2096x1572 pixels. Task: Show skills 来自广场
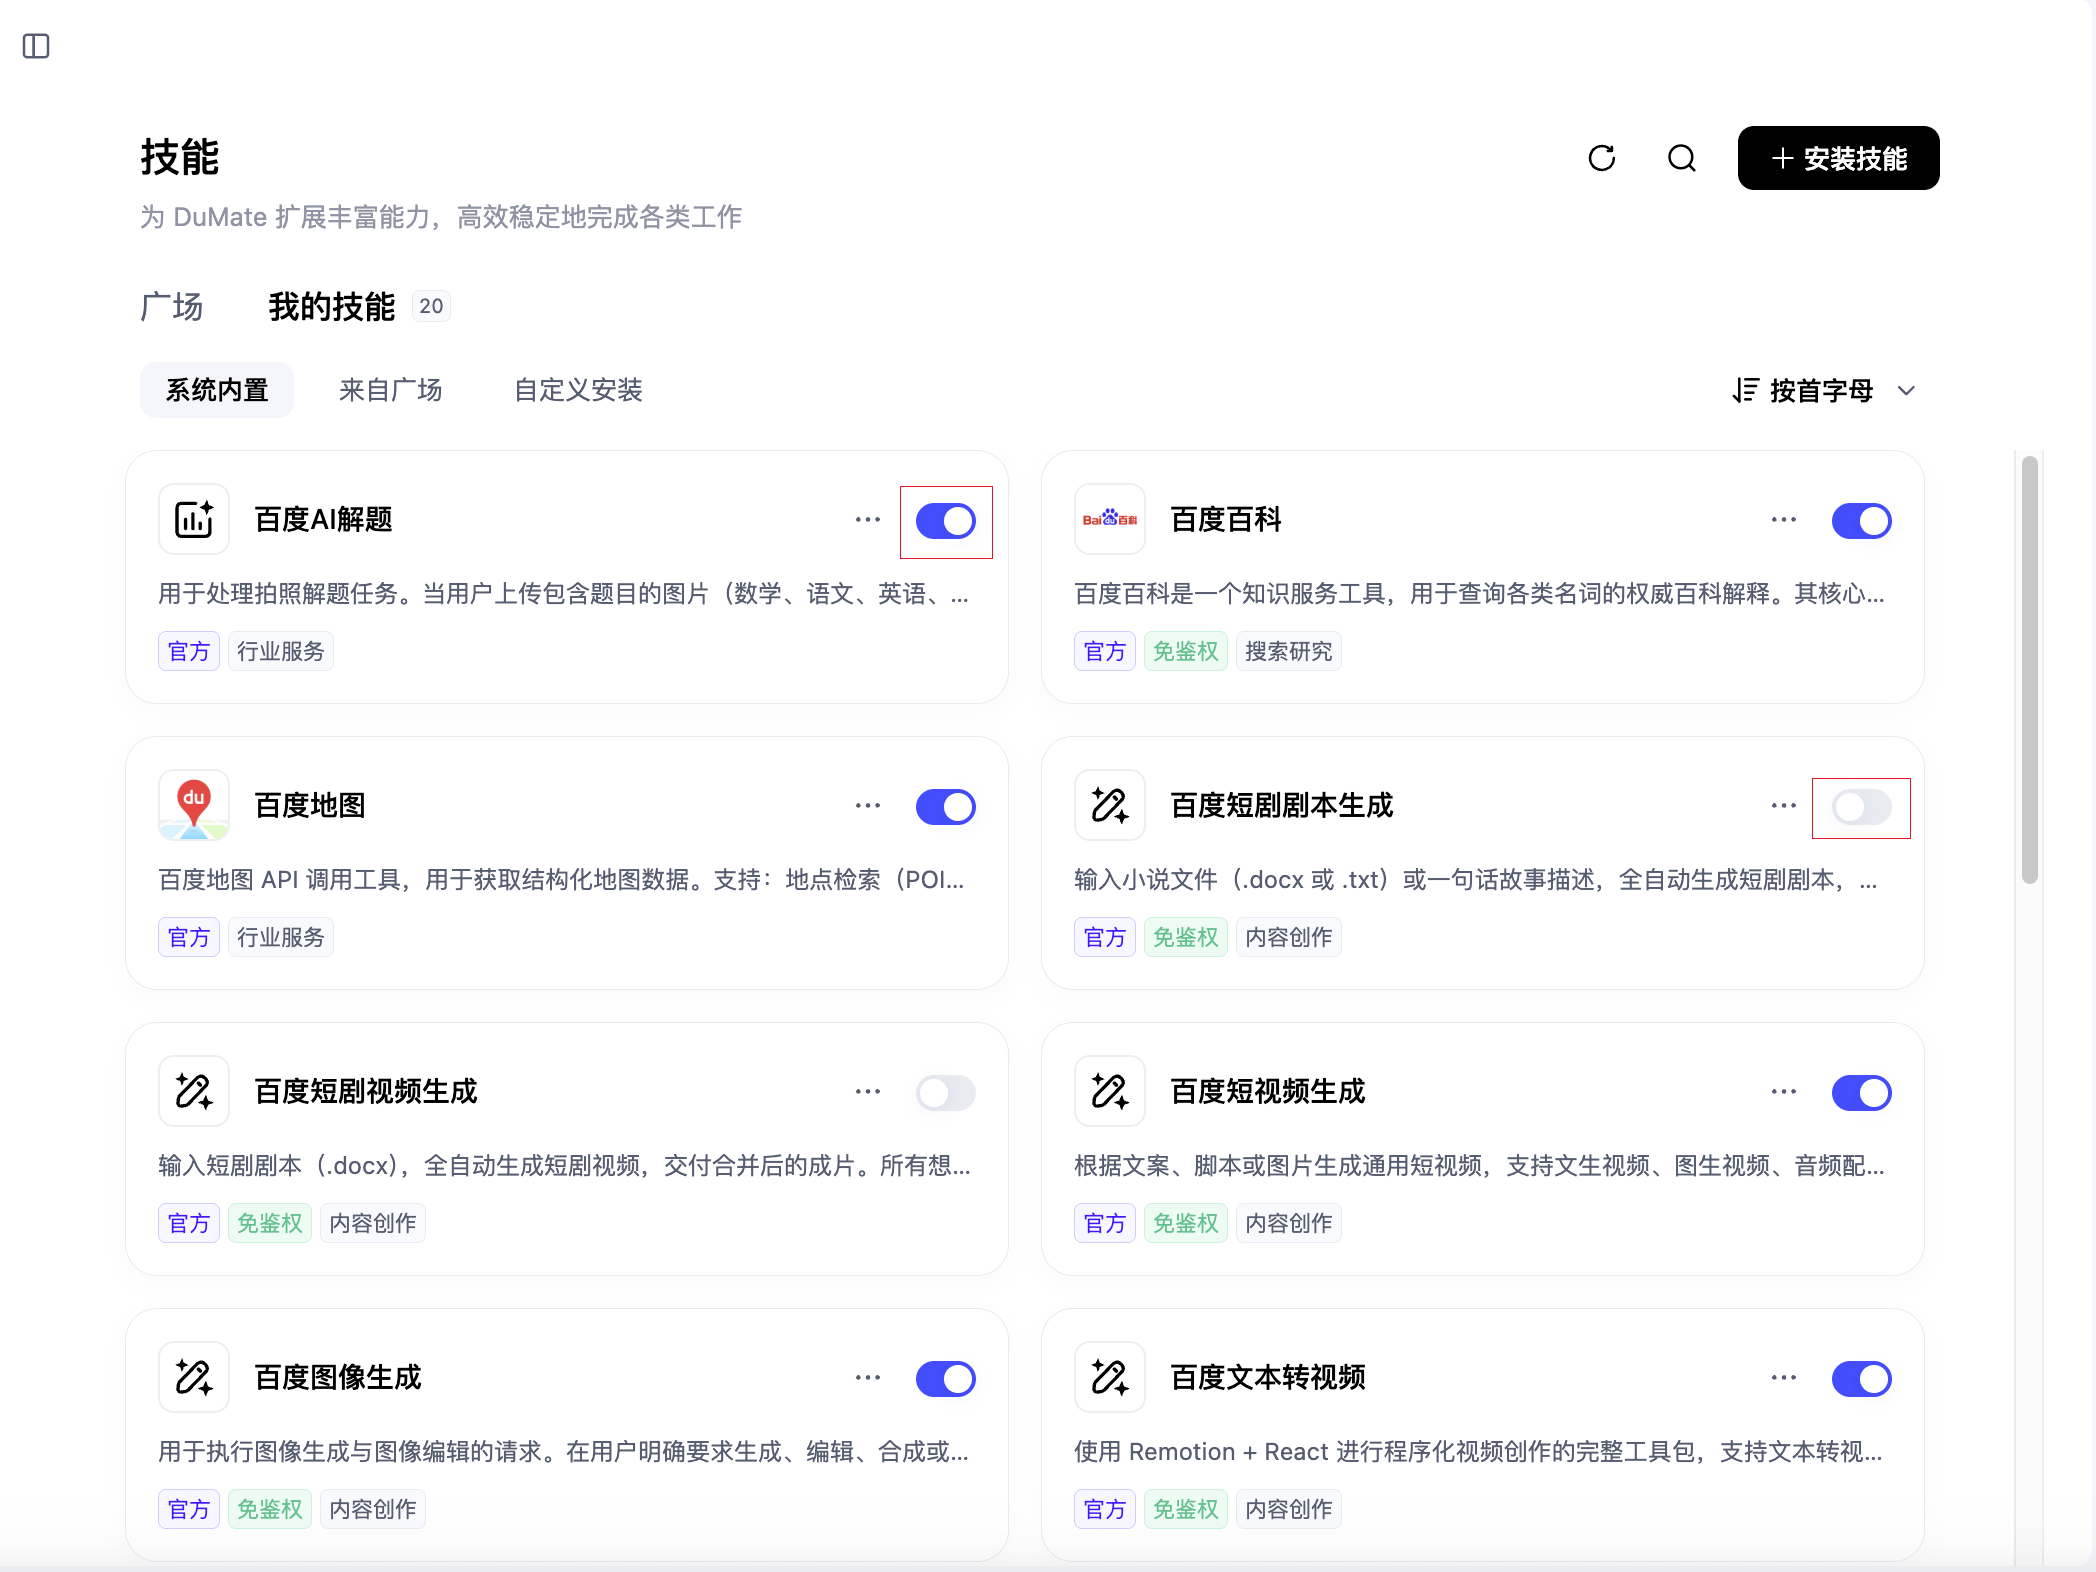click(x=391, y=390)
